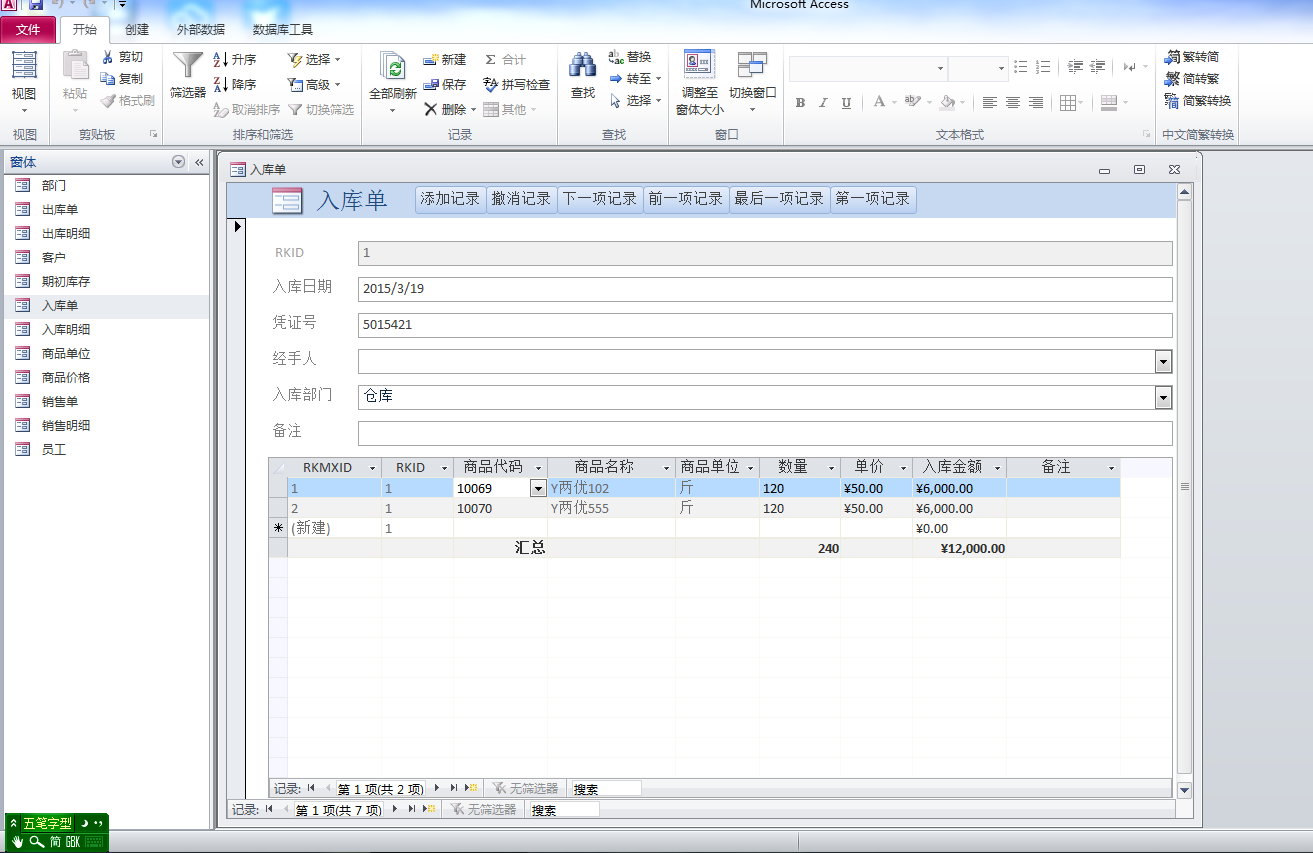Click the 查找 binoculars icon
This screenshot has width=1313, height=853.
(582, 65)
